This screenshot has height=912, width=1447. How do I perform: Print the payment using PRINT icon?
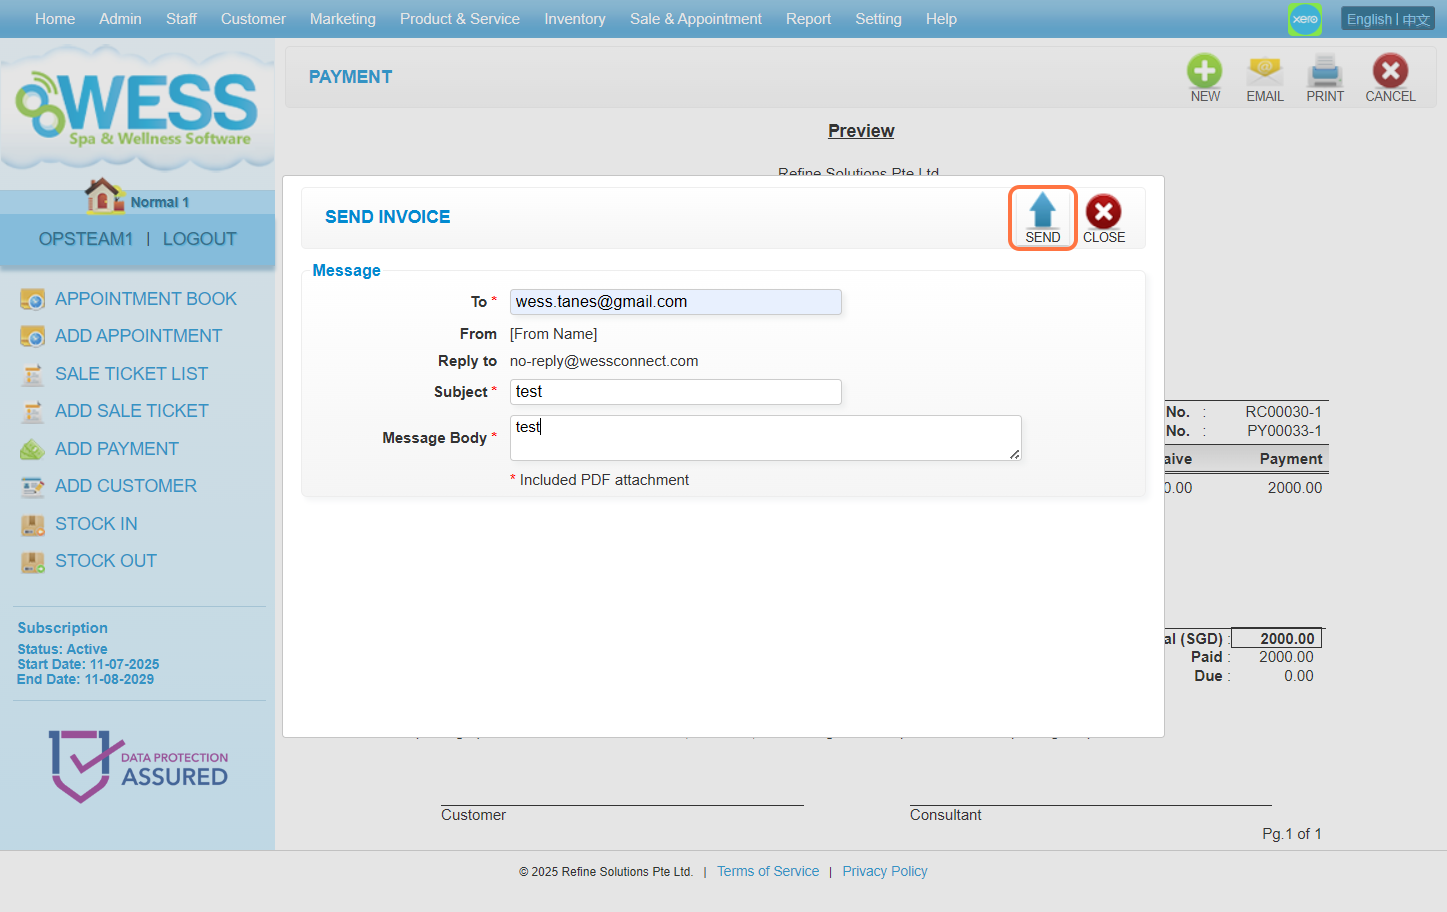pyautogui.click(x=1324, y=72)
